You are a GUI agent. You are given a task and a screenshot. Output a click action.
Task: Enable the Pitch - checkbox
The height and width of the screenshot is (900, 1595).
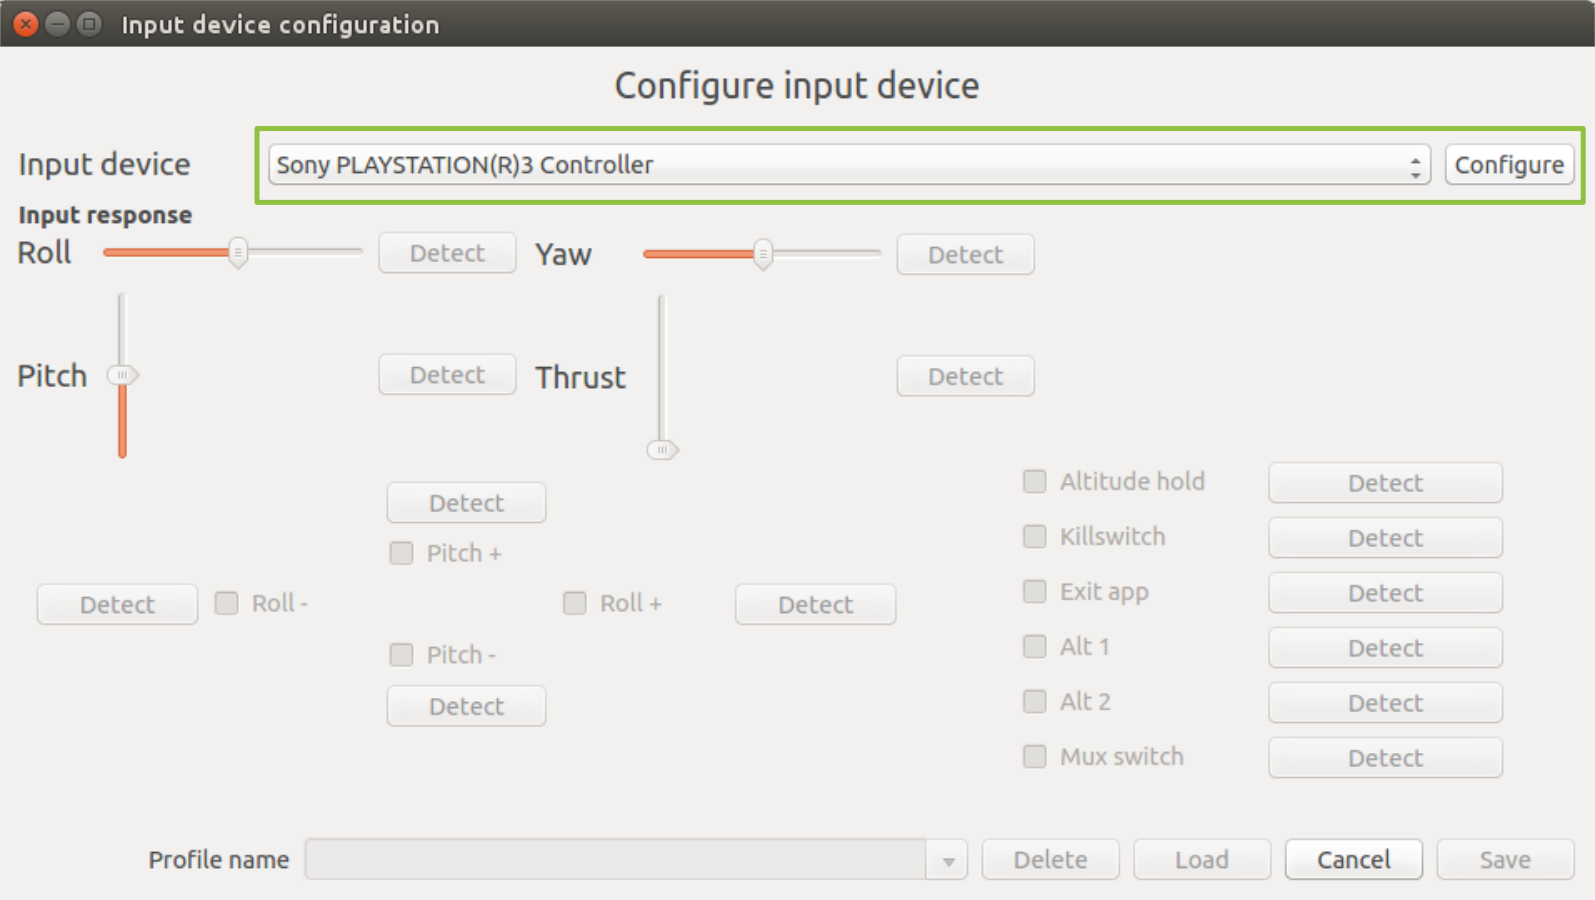tap(401, 654)
